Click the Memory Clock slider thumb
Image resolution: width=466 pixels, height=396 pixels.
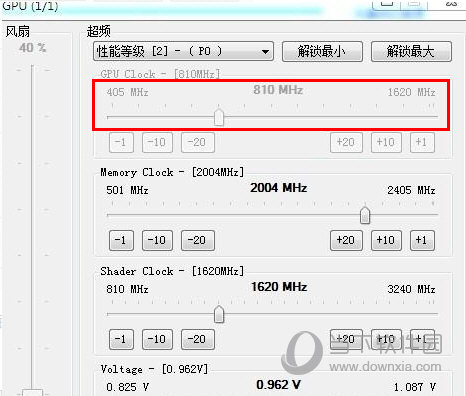point(365,215)
